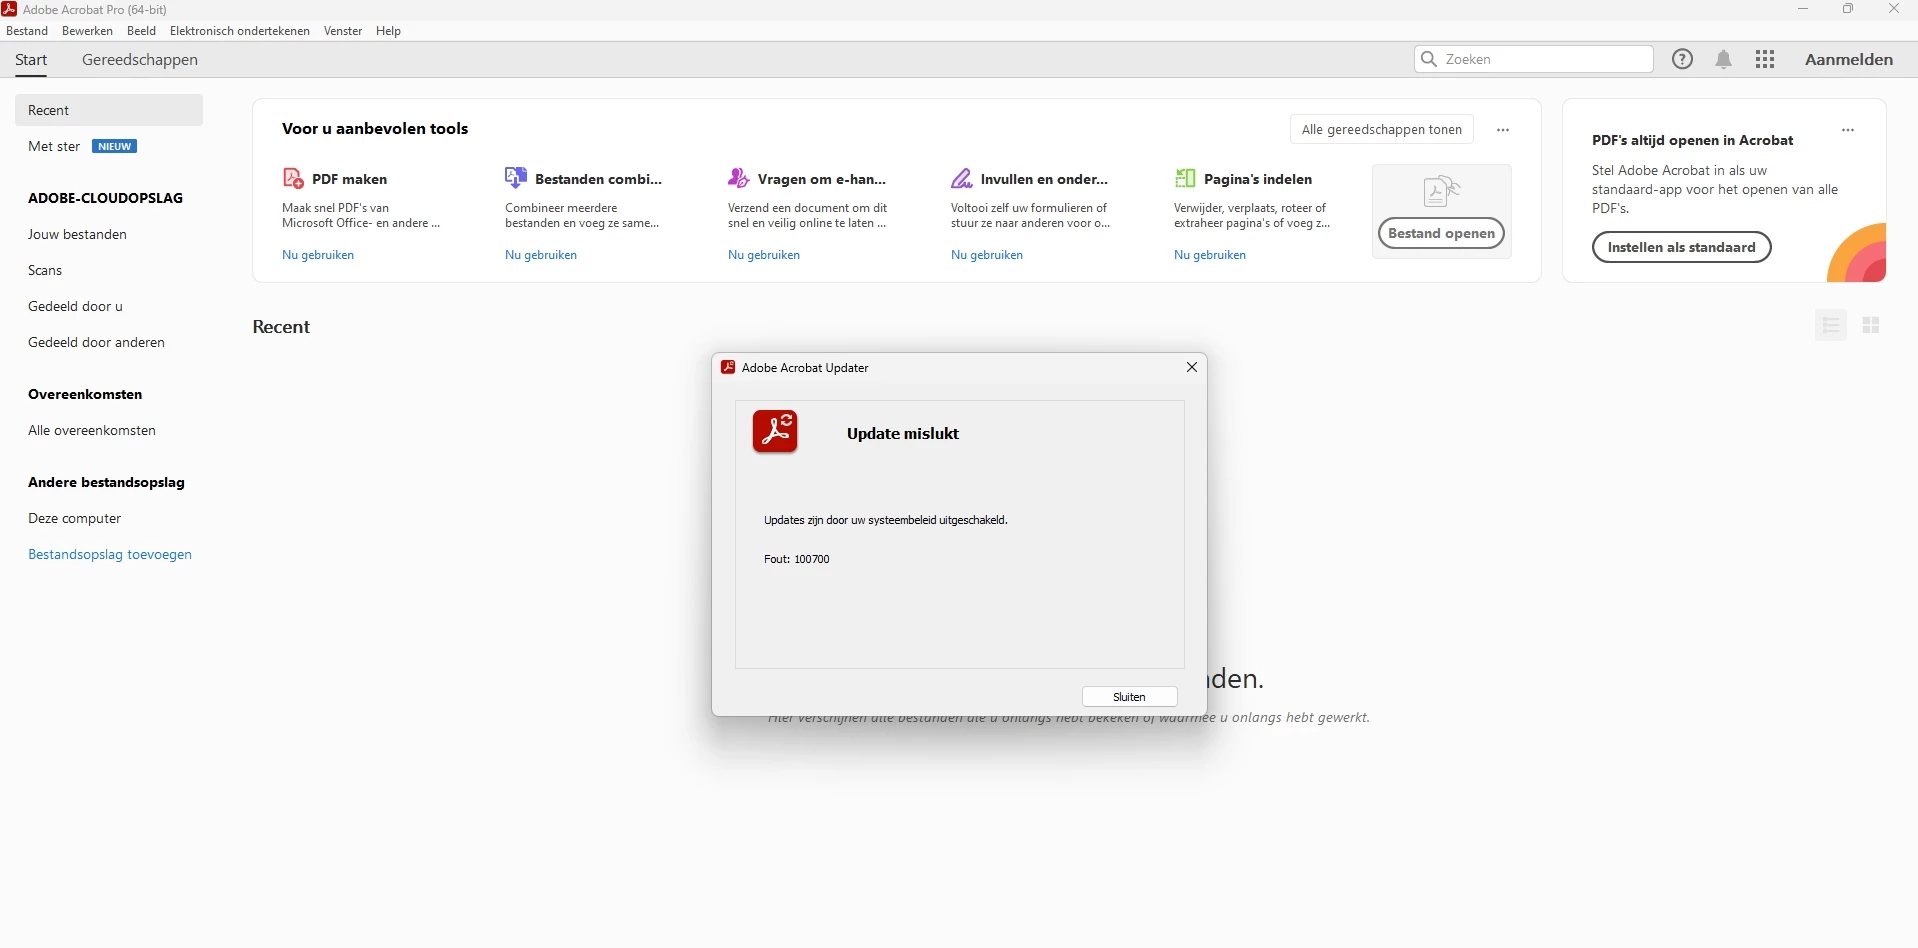Switch to the Start tab
The width and height of the screenshot is (1918, 948).
click(x=31, y=60)
